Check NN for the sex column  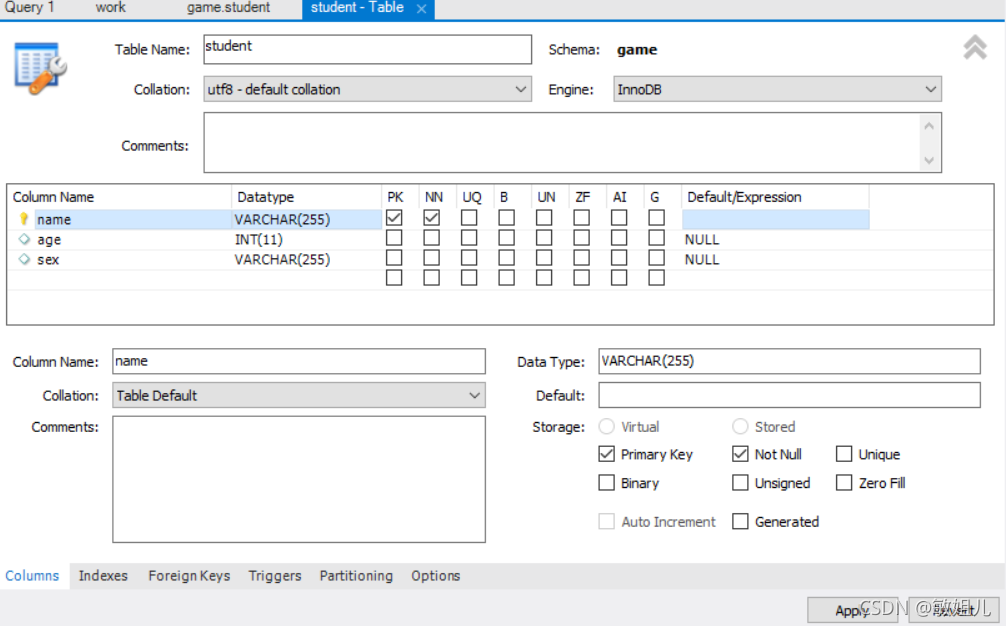click(x=432, y=258)
